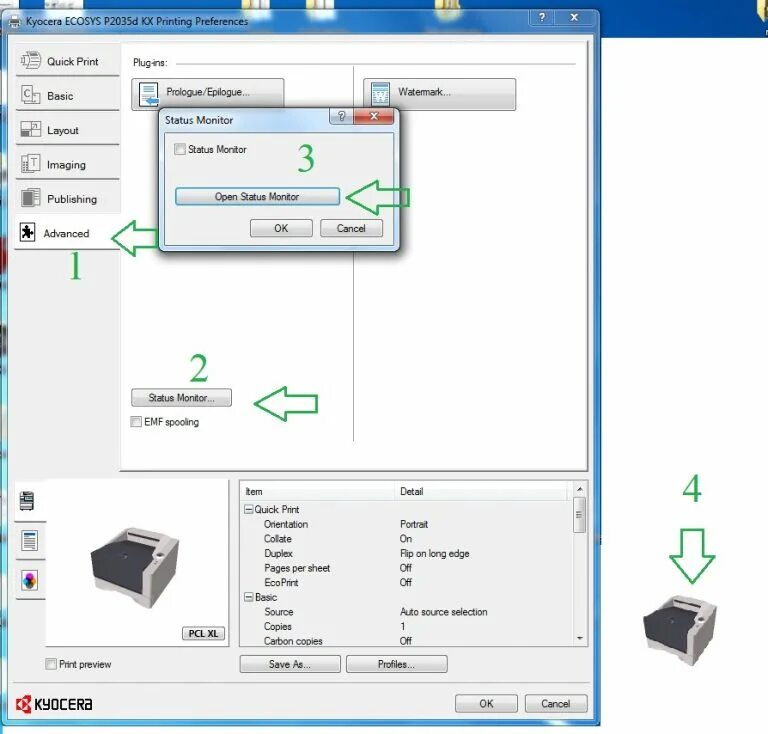Image resolution: width=768 pixels, height=734 pixels.
Task: Enable the Status Monitor checkbox
Action: coord(180,149)
